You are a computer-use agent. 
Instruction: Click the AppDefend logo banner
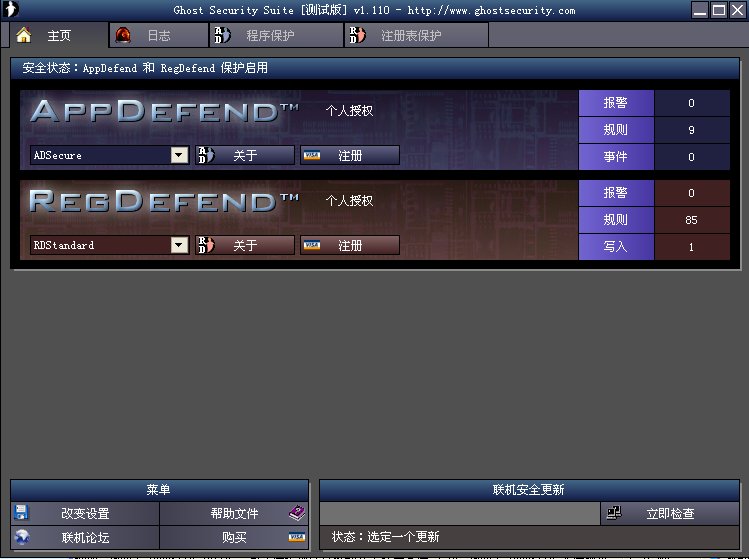[164, 111]
